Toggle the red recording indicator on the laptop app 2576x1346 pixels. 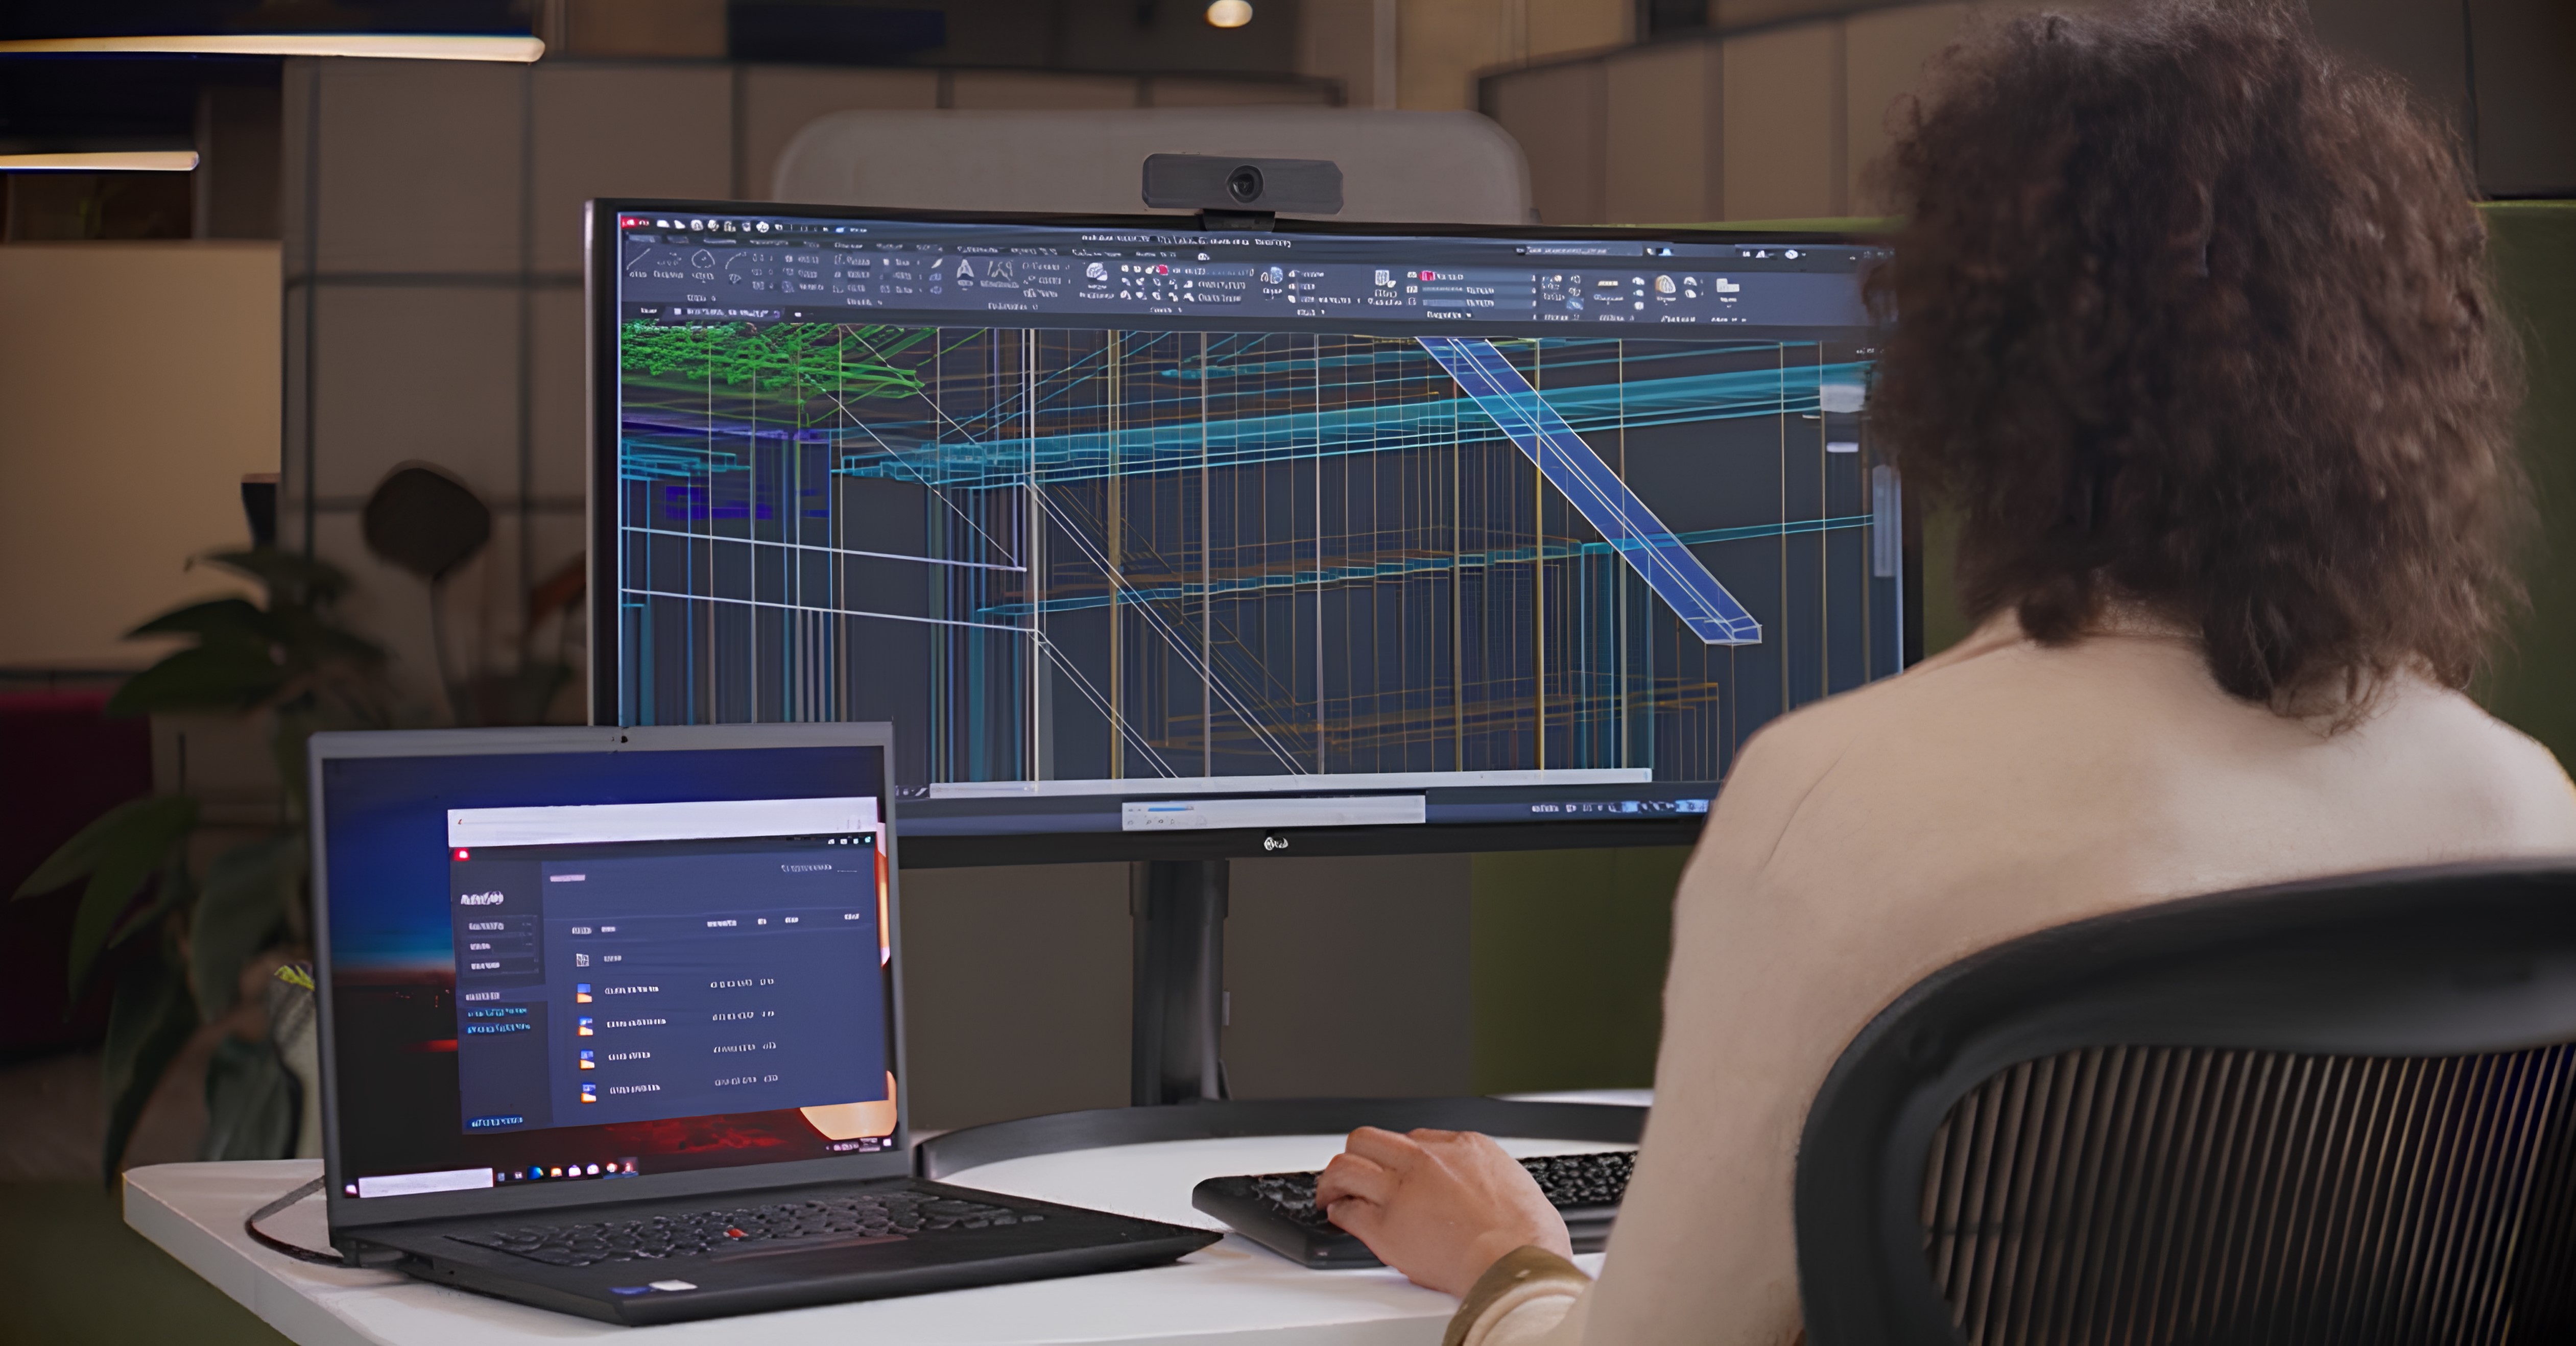pyautogui.click(x=462, y=855)
